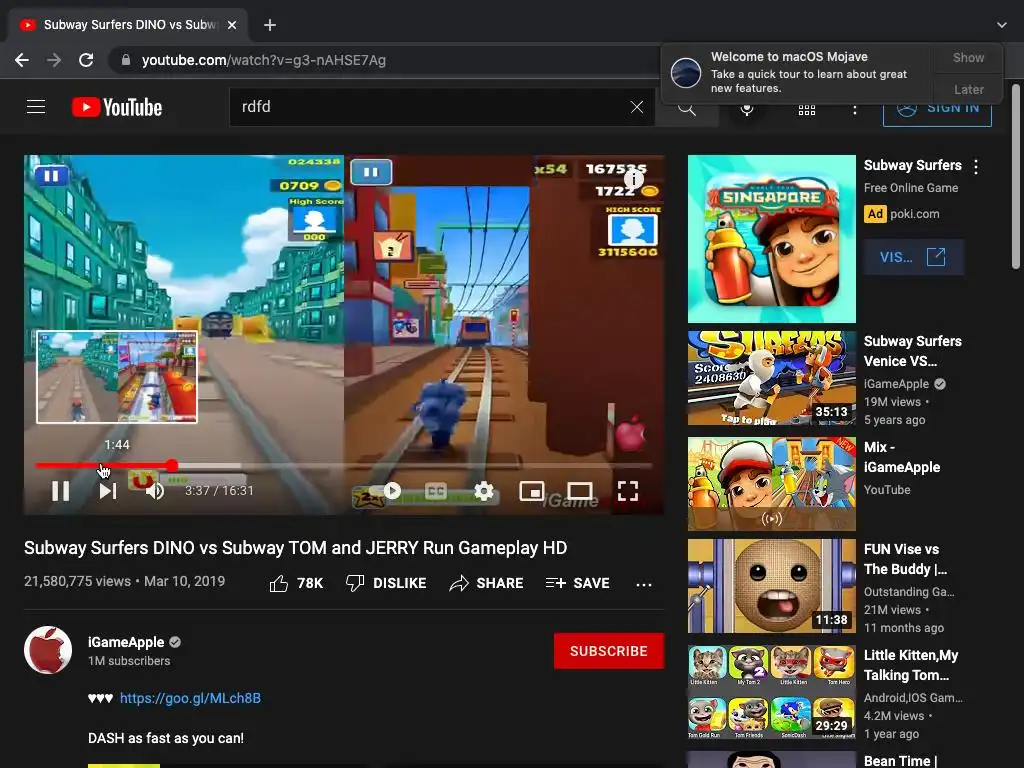The height and width of the screenshot is (768, 1024).
Task: Pause the video playback
Action: (x=61, y=490)
